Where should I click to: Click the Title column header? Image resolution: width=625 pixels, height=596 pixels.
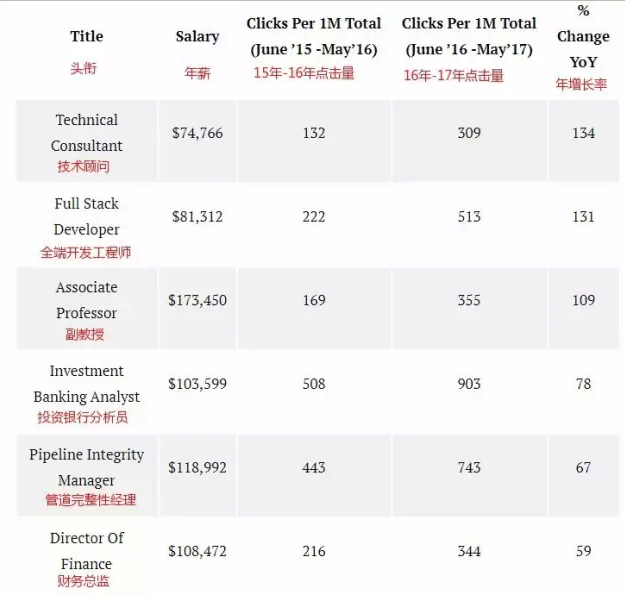86,37
